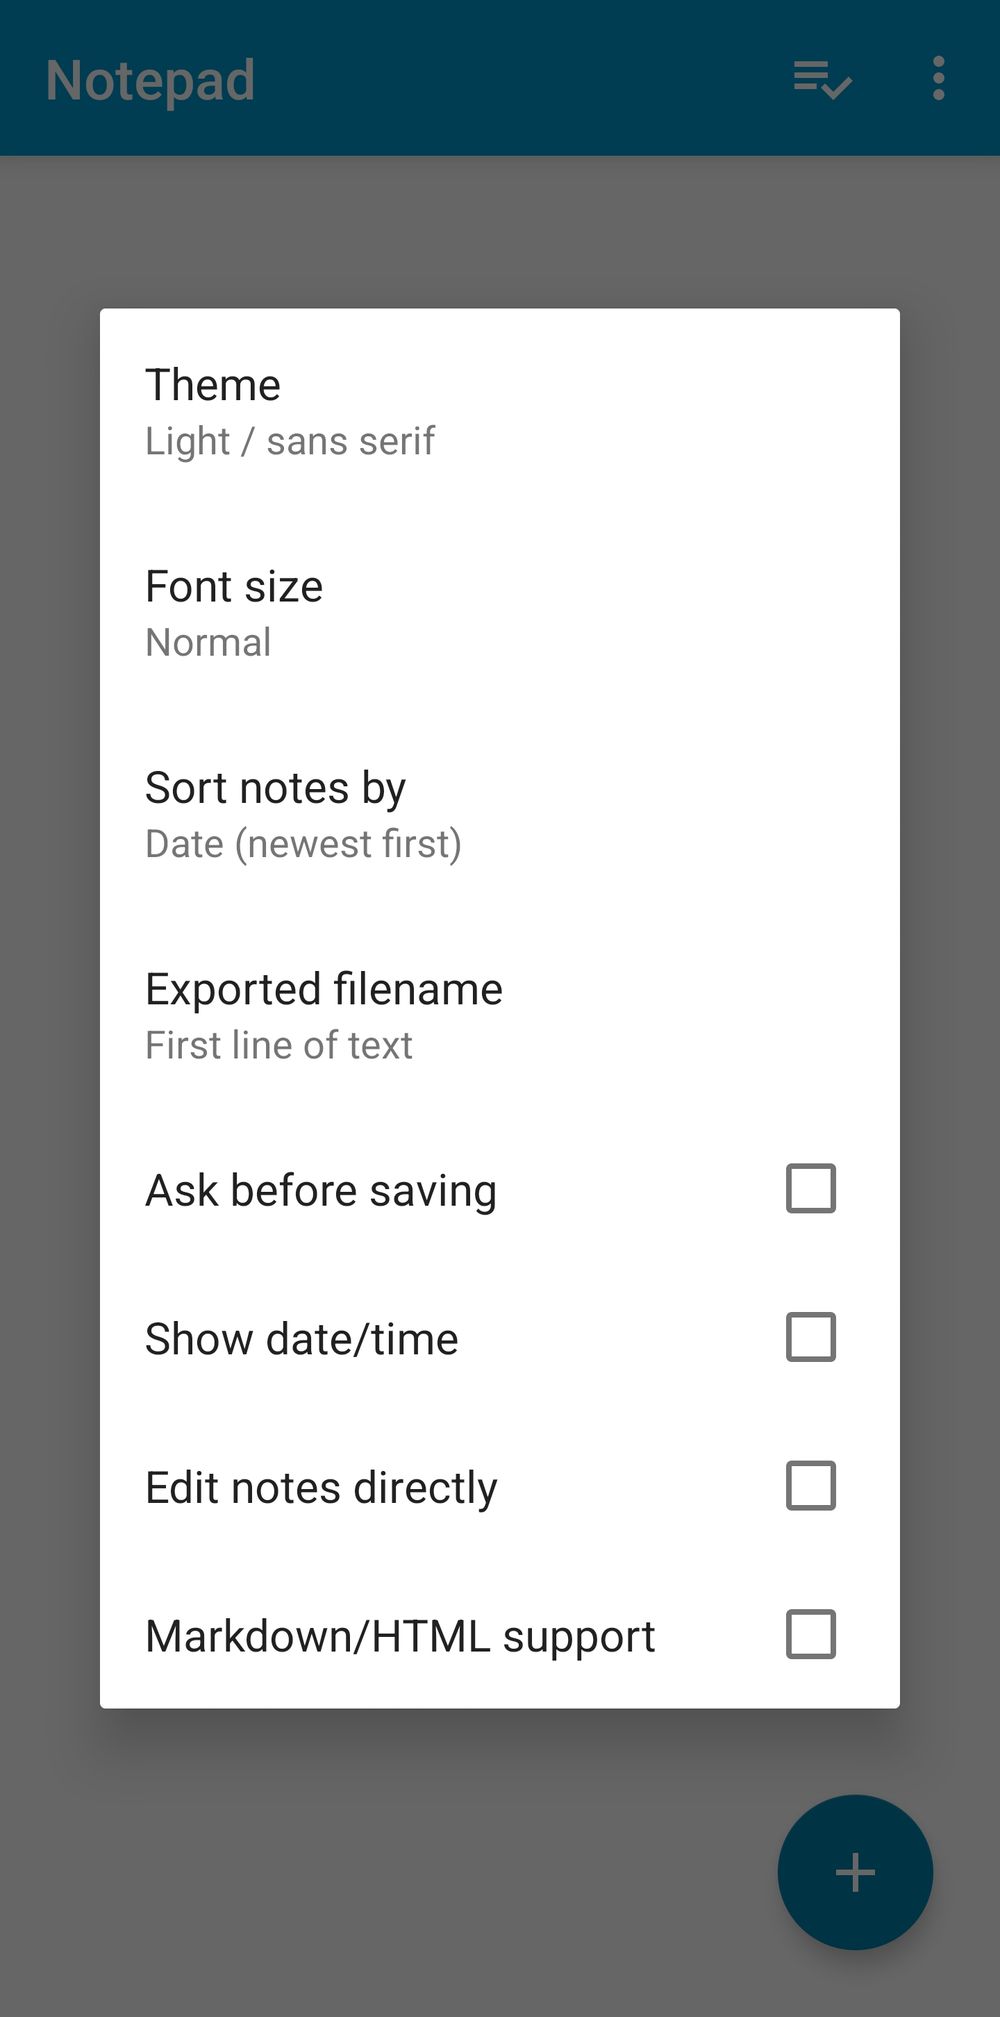
Task: Turn on Markdown/HTML support checkbox
Action: tap(810, 1635)
